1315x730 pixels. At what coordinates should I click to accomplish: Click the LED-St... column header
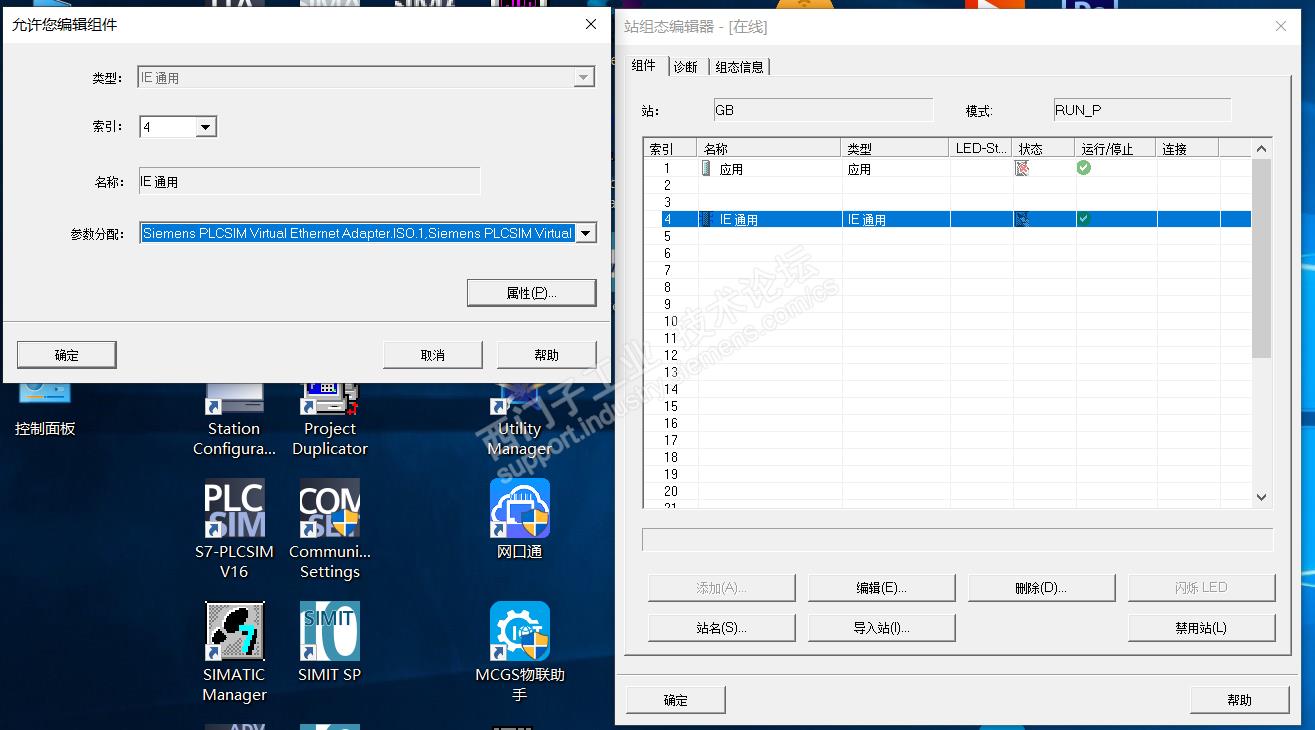pos(981,149)
